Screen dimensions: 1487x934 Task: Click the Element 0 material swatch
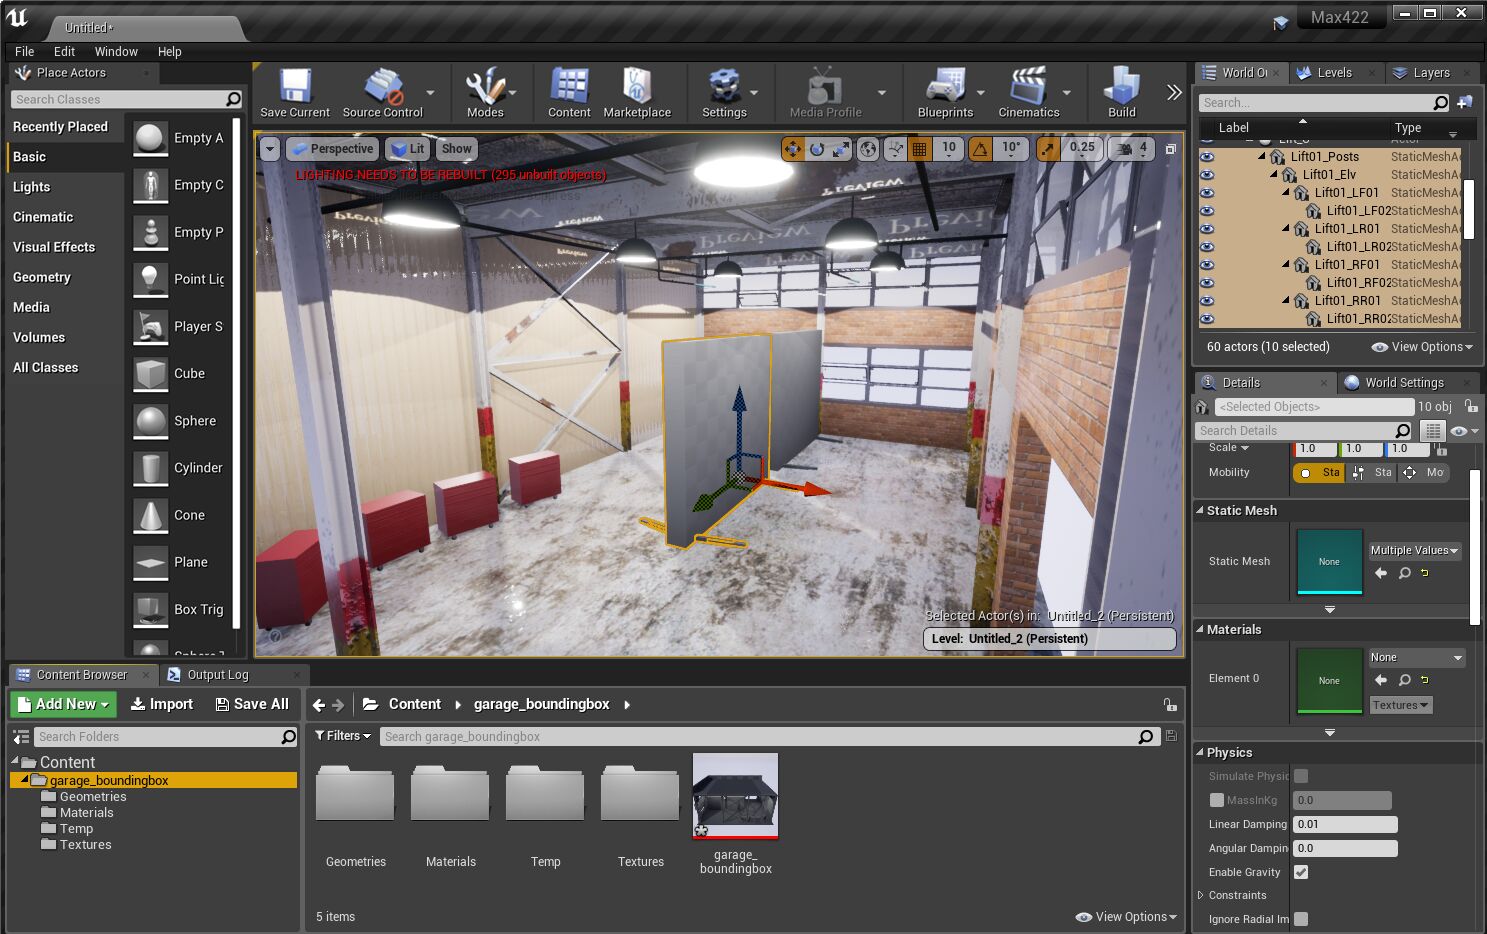(1329, 681)
